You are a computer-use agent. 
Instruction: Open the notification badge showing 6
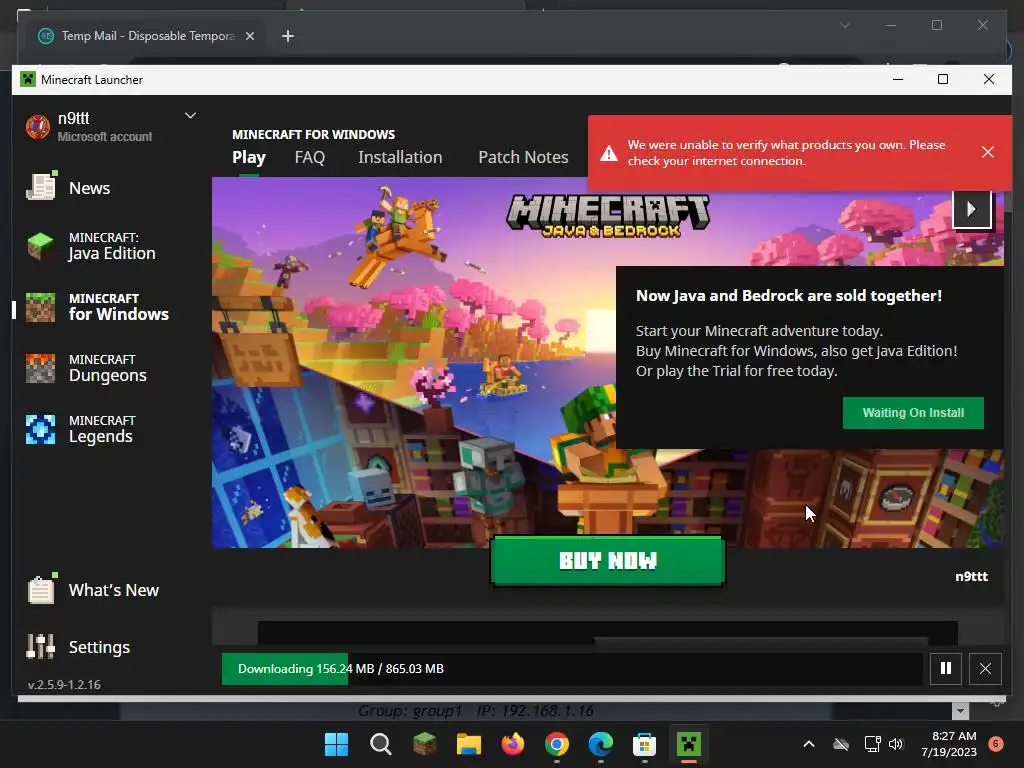click(x=996, y=744)
